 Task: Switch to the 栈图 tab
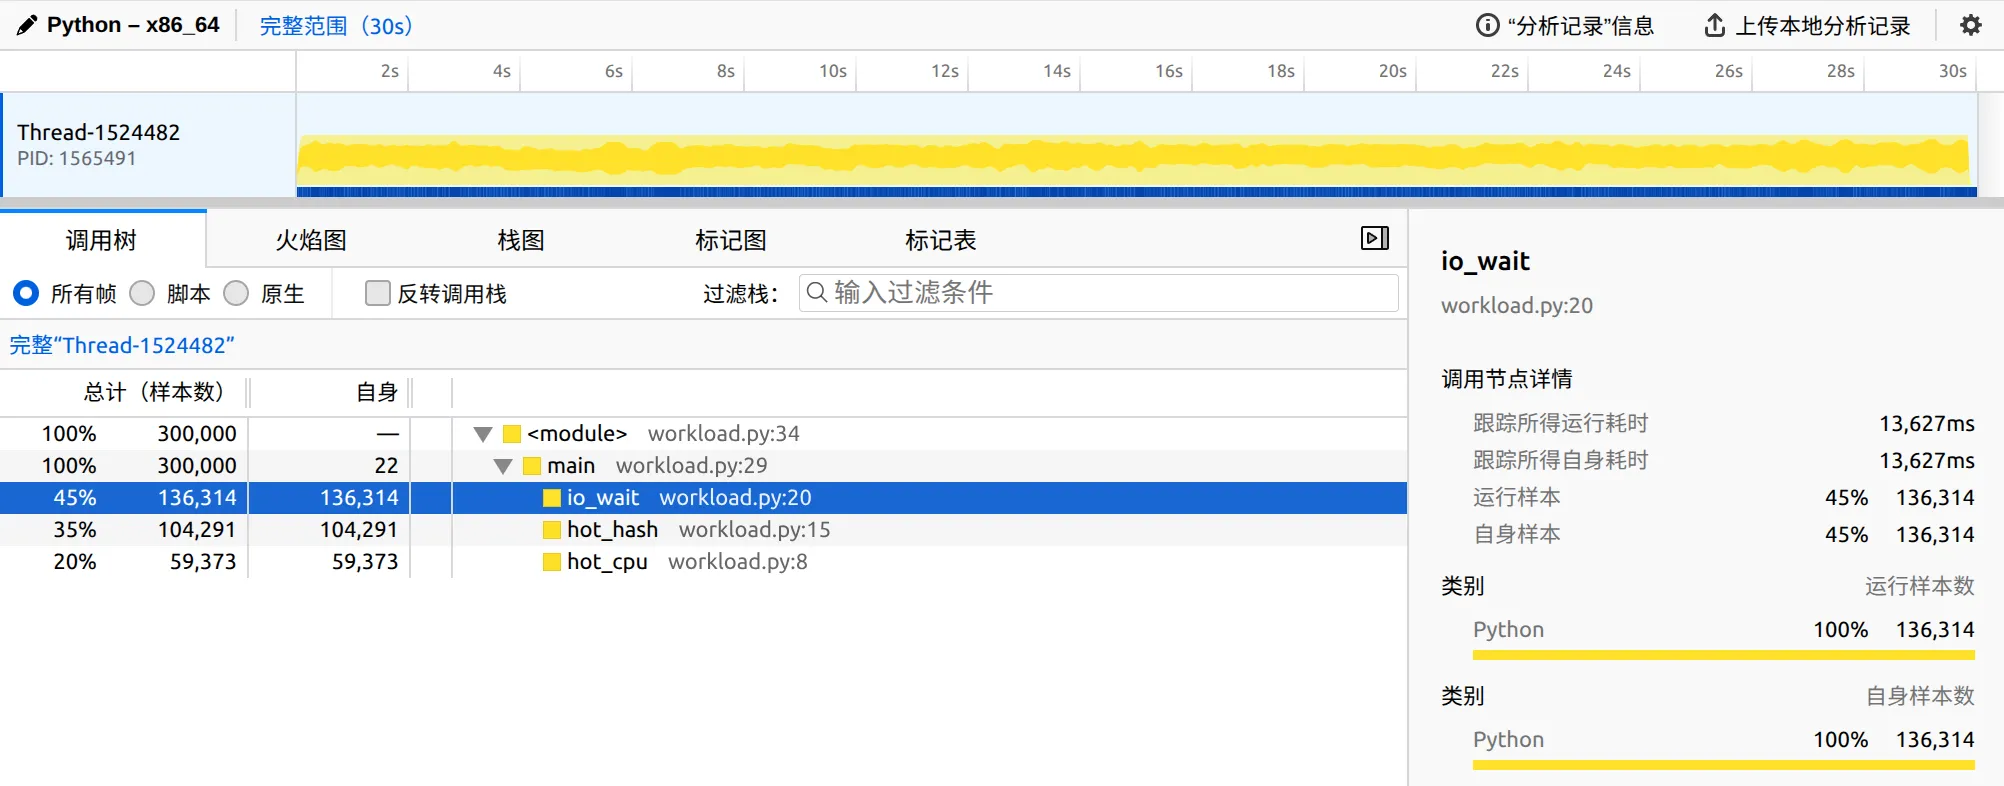(521, 240)
